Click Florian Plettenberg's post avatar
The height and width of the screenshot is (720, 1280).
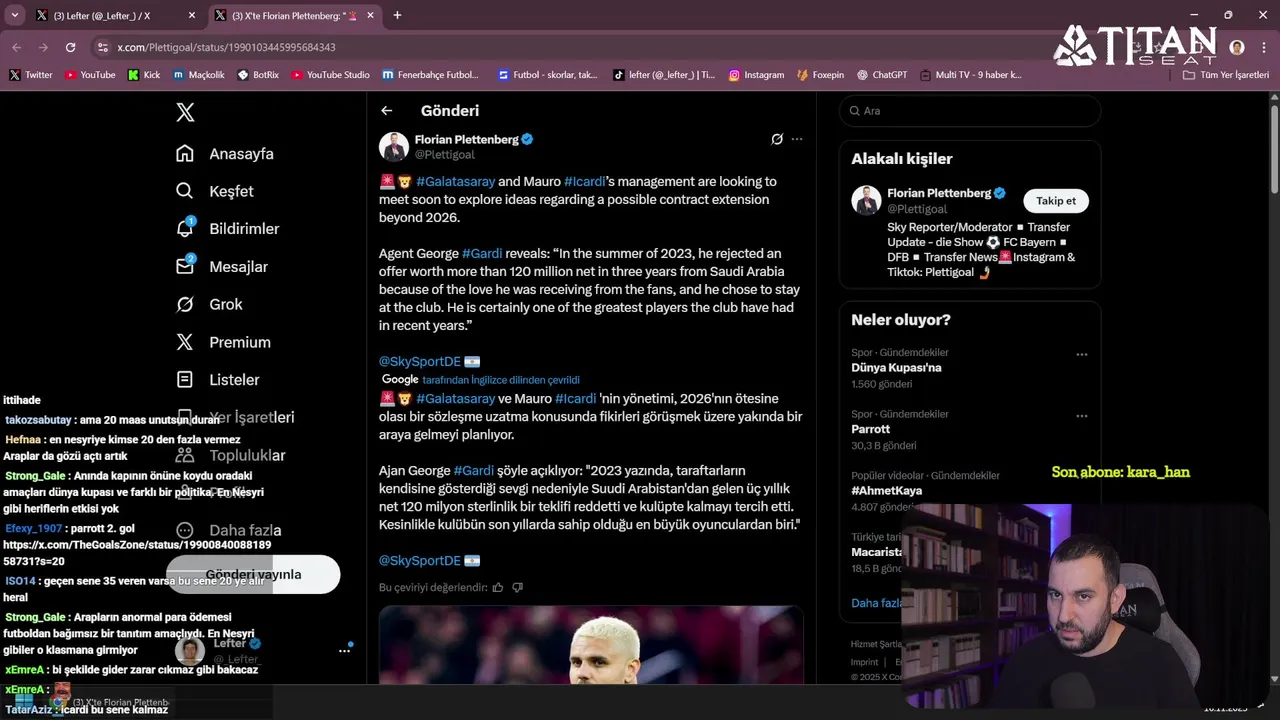click(394, 147)
